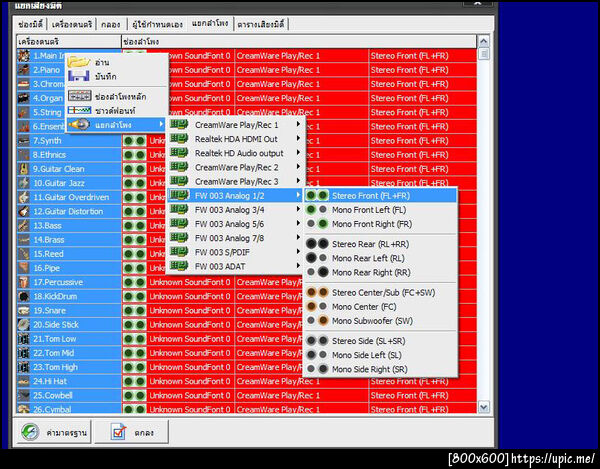Click the green speaker indicators in the Synth row
The image size is (600, 469).
click(x=134, y=141)
